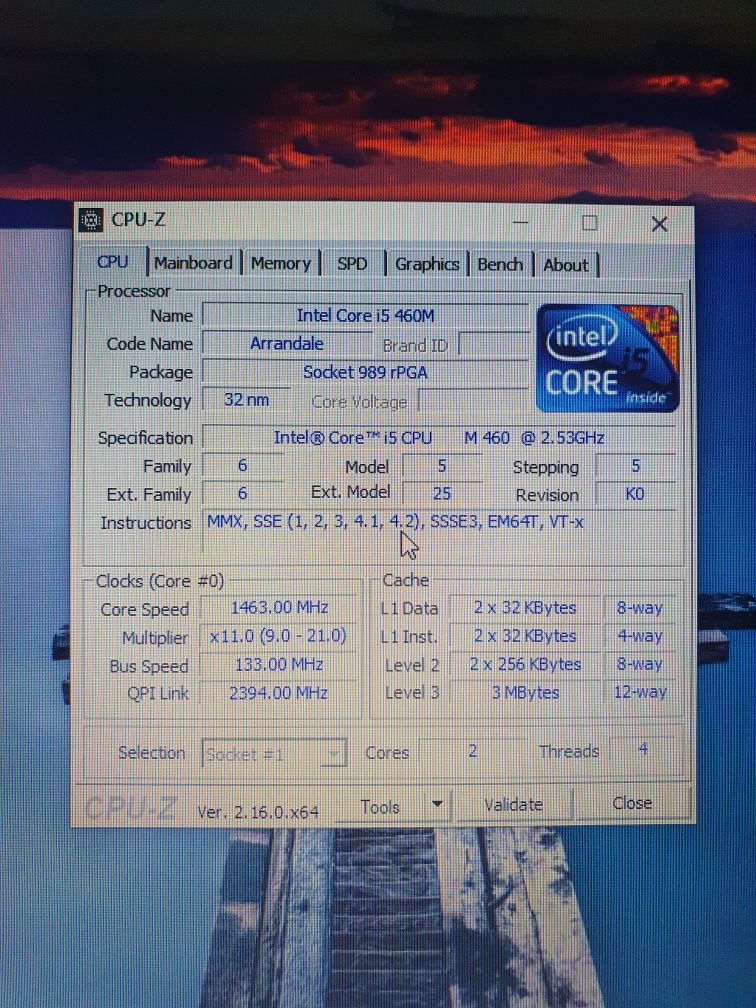
Task: Click the Level 2 size '2 x 256 KBytes'
Action: coord(525,665)
